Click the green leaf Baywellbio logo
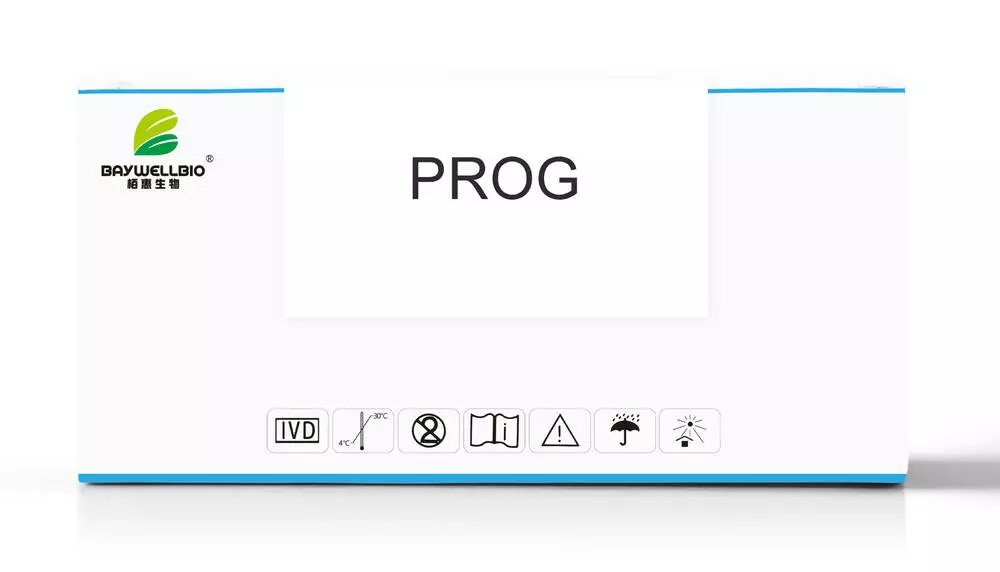 coord(156,132)
